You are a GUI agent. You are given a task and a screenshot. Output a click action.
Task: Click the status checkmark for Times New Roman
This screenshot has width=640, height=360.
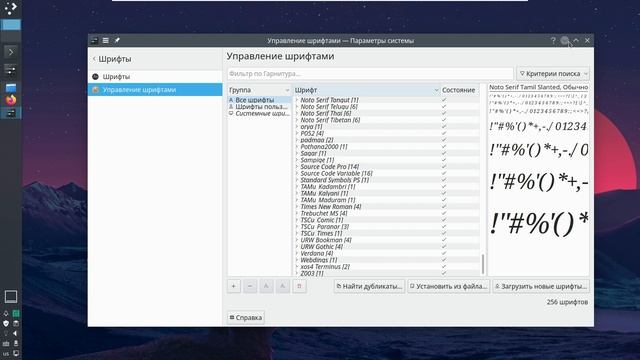pos(444,207)
